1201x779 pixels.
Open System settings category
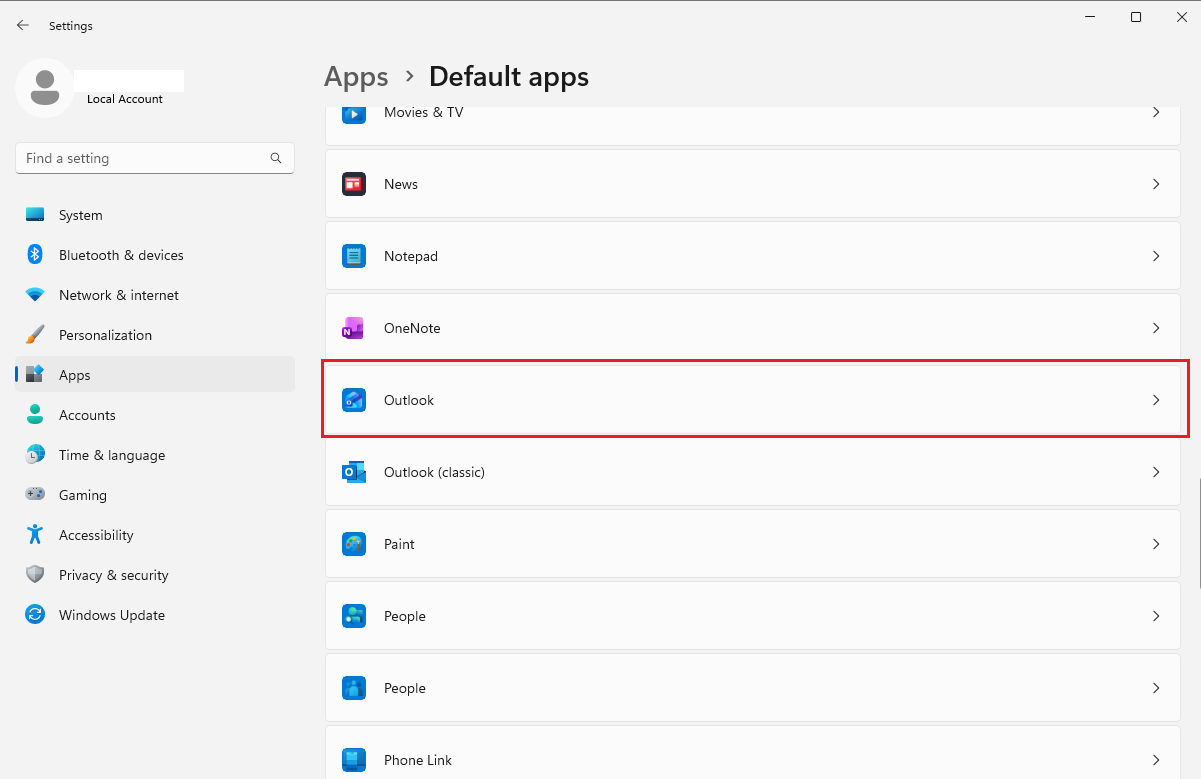click(x=155, y=215)
